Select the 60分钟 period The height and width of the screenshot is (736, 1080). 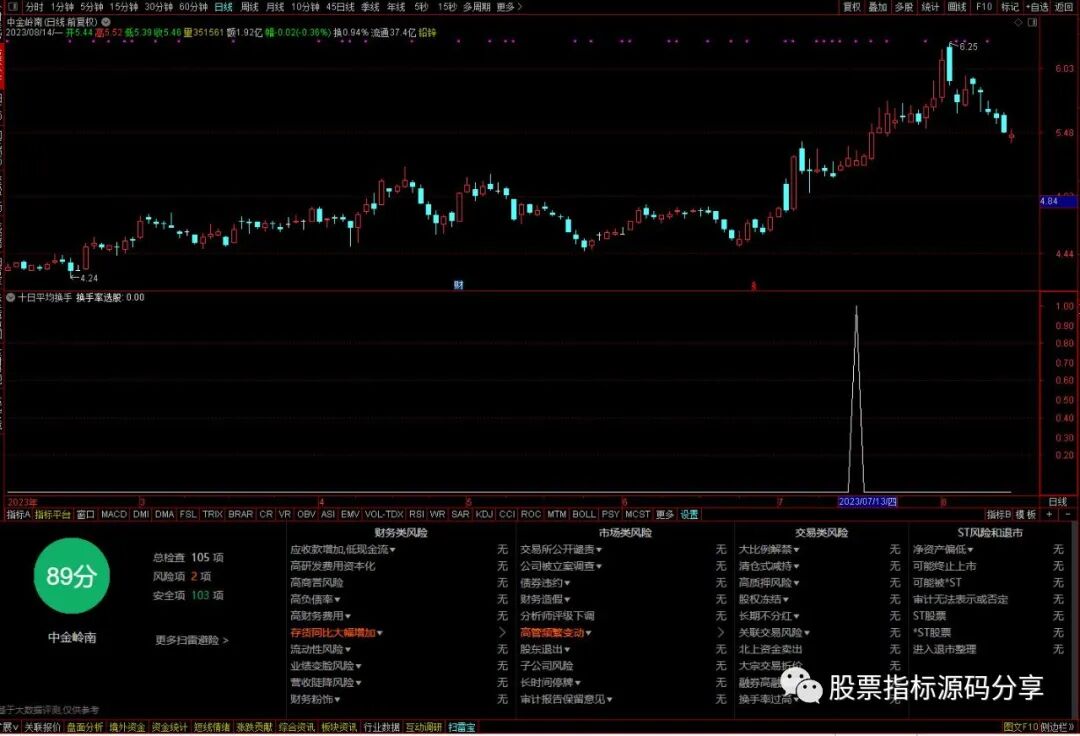point(193,7)
